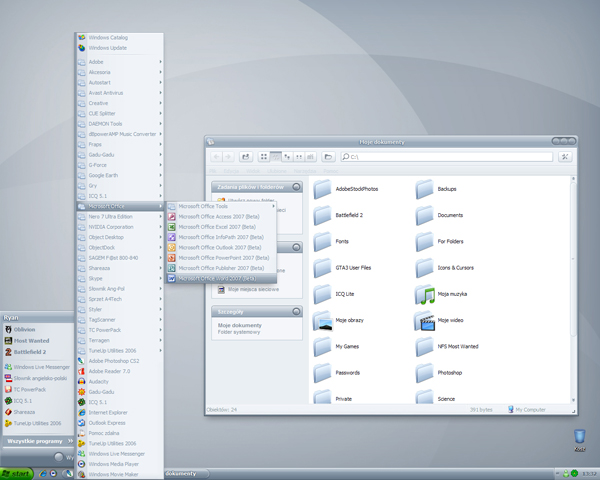Click the tools icon right of address bar

[565, 157]
